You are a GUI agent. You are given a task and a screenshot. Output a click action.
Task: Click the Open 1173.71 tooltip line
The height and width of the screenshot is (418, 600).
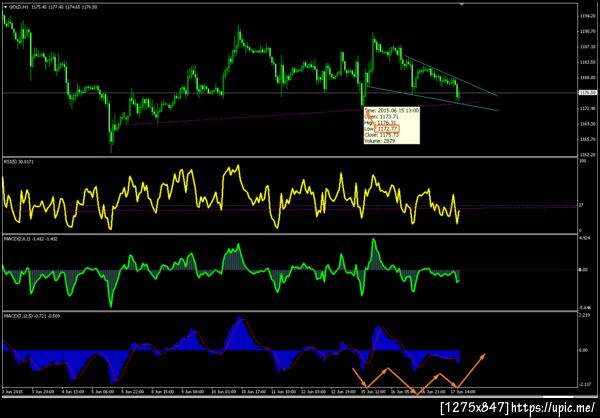point(383,116)
